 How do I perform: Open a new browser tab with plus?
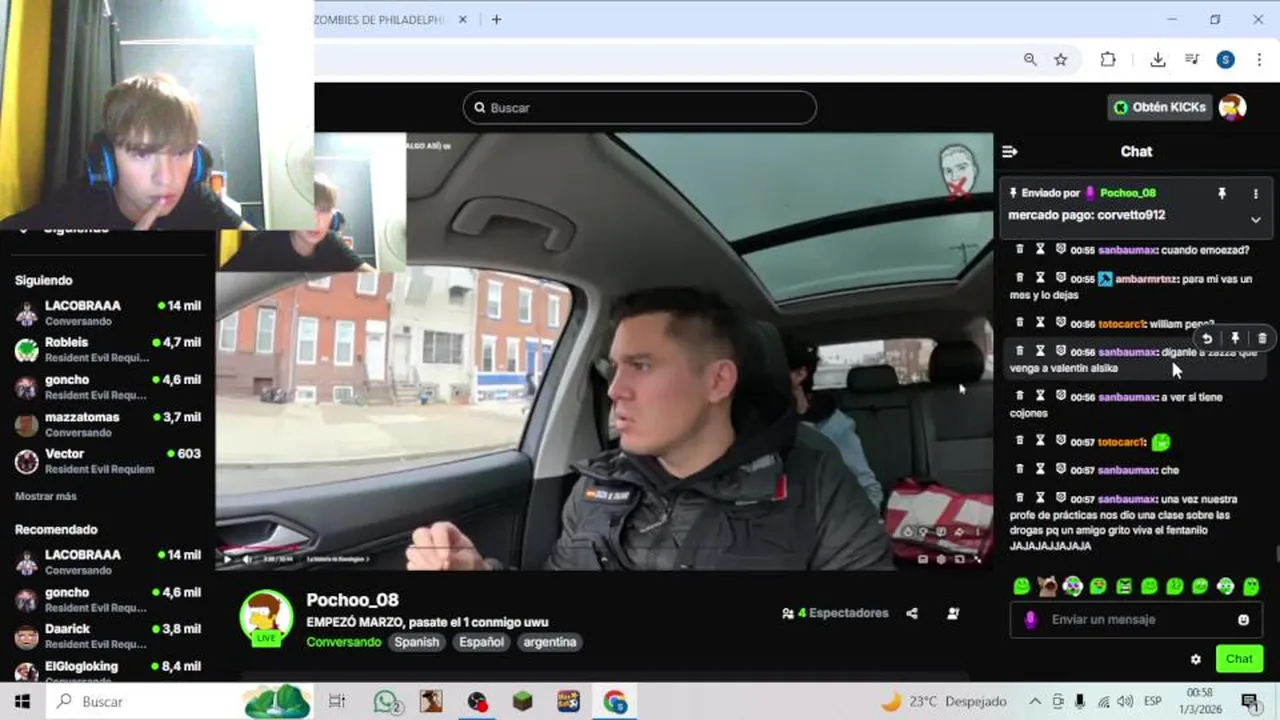click(496, 19)
